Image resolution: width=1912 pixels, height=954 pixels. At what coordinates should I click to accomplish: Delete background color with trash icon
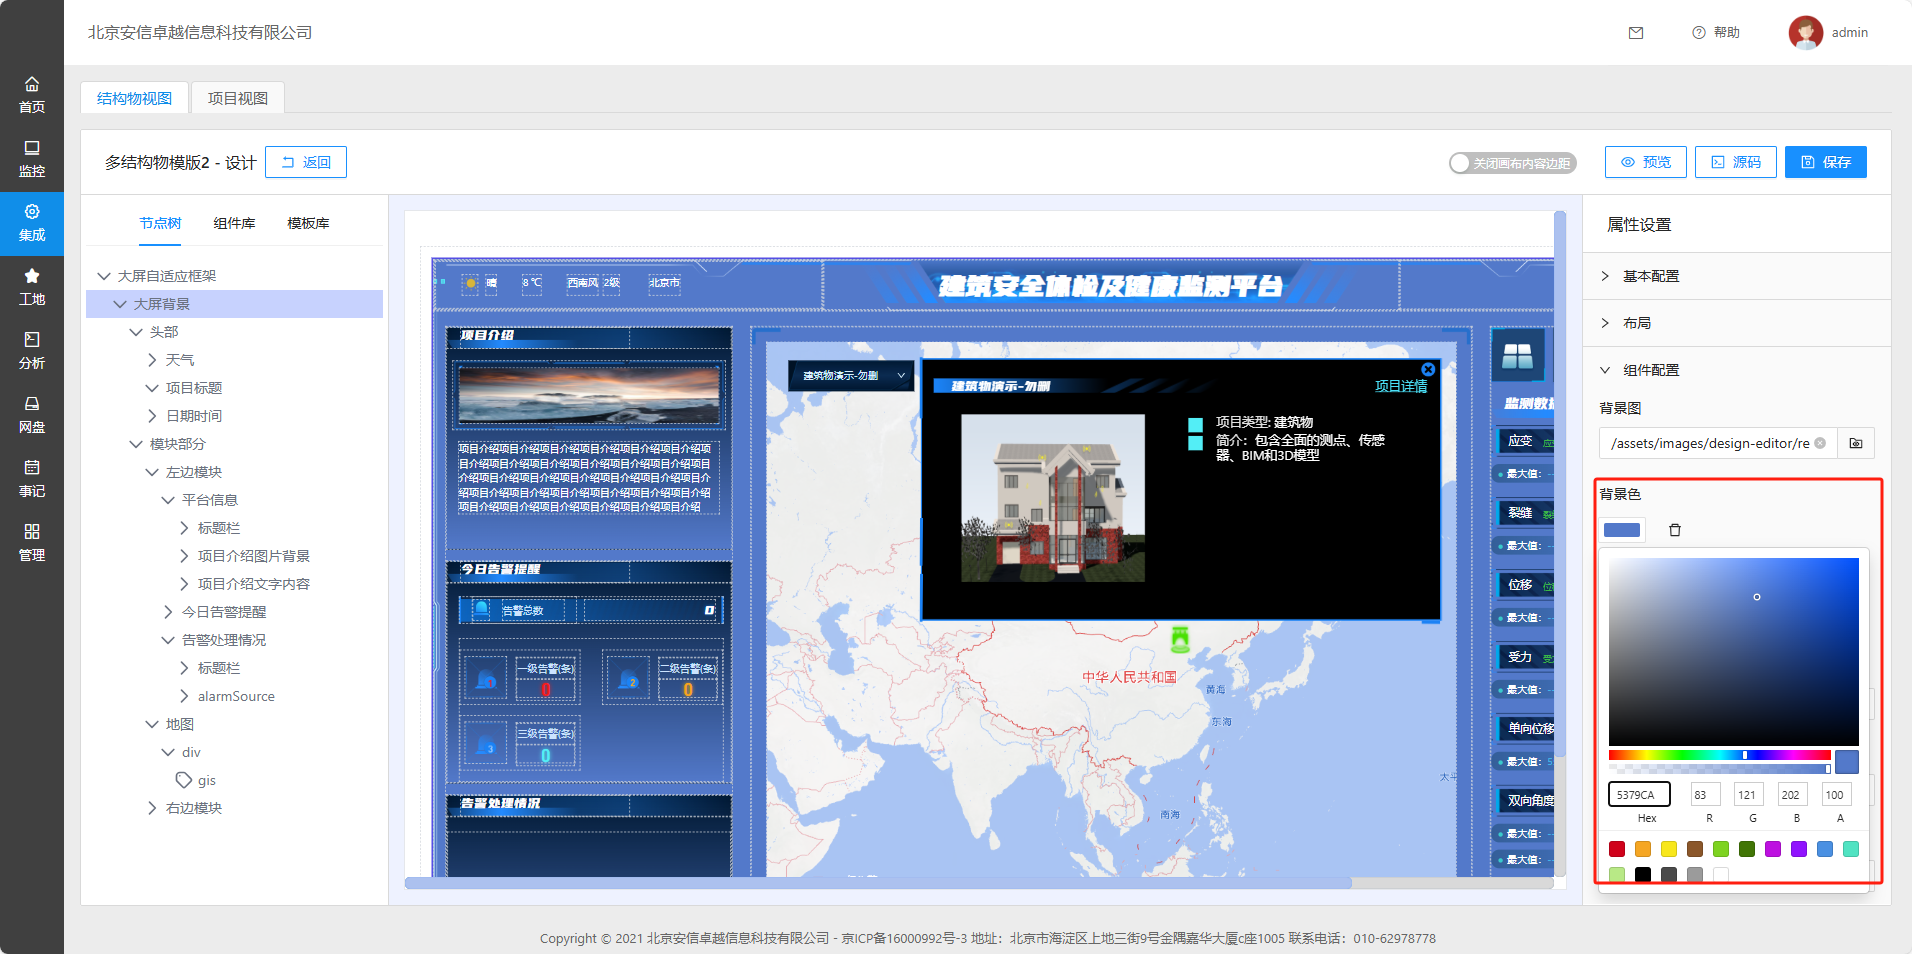(x=1675, y=530)
